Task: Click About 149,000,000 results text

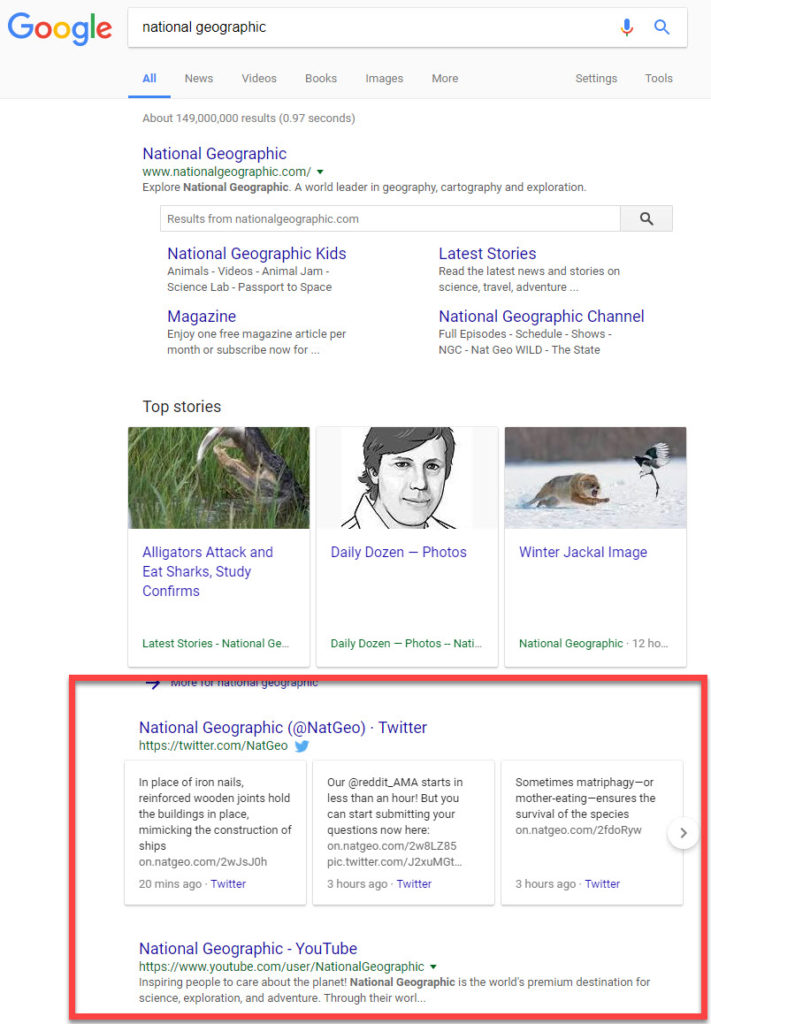Action: pyautogui.click(x=249, y=118)
